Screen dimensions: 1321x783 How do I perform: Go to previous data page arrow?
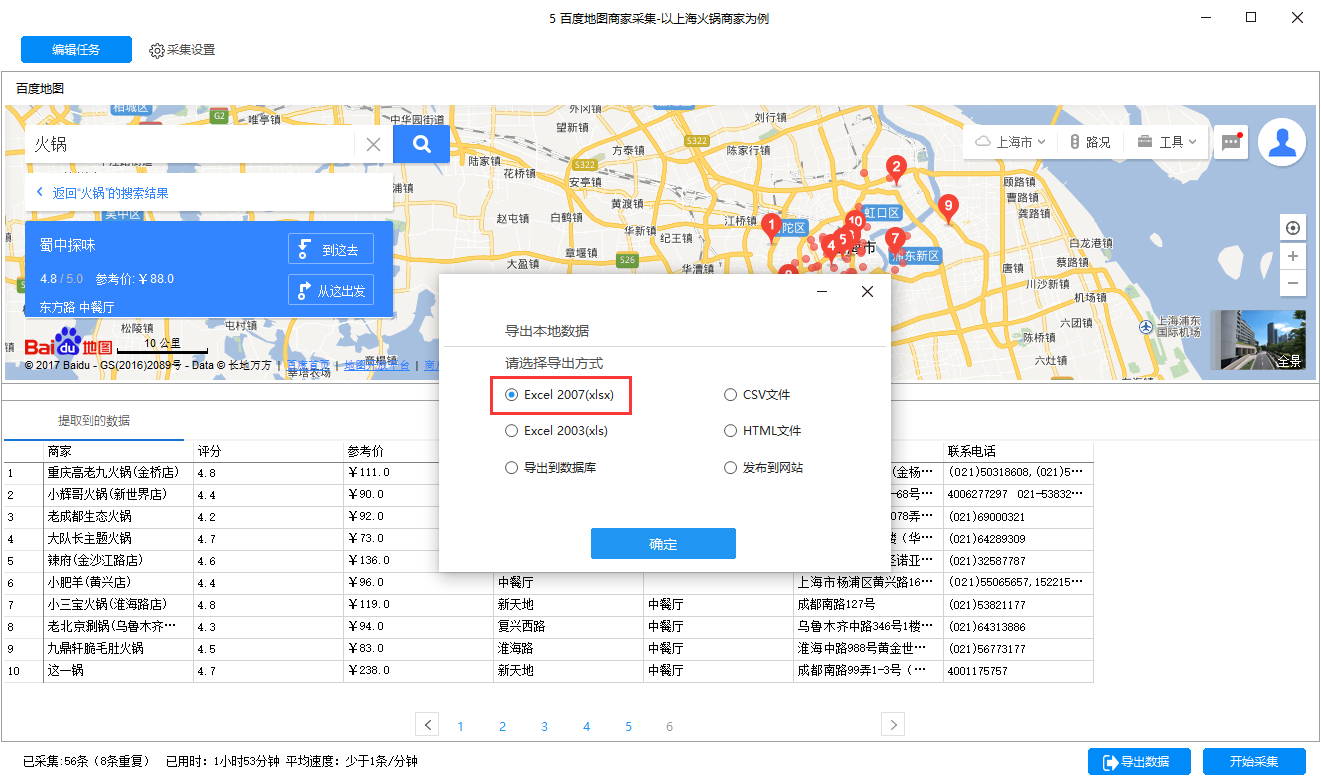point(427,725)
